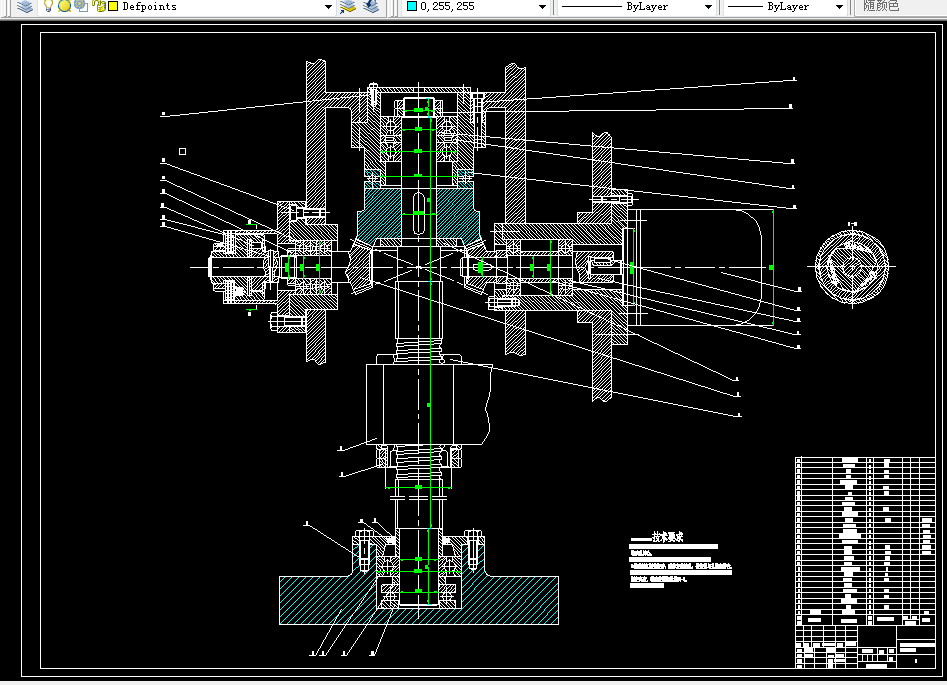Click the large hatched base plate at bottom
947x685 pixels.
click(310, 600)
